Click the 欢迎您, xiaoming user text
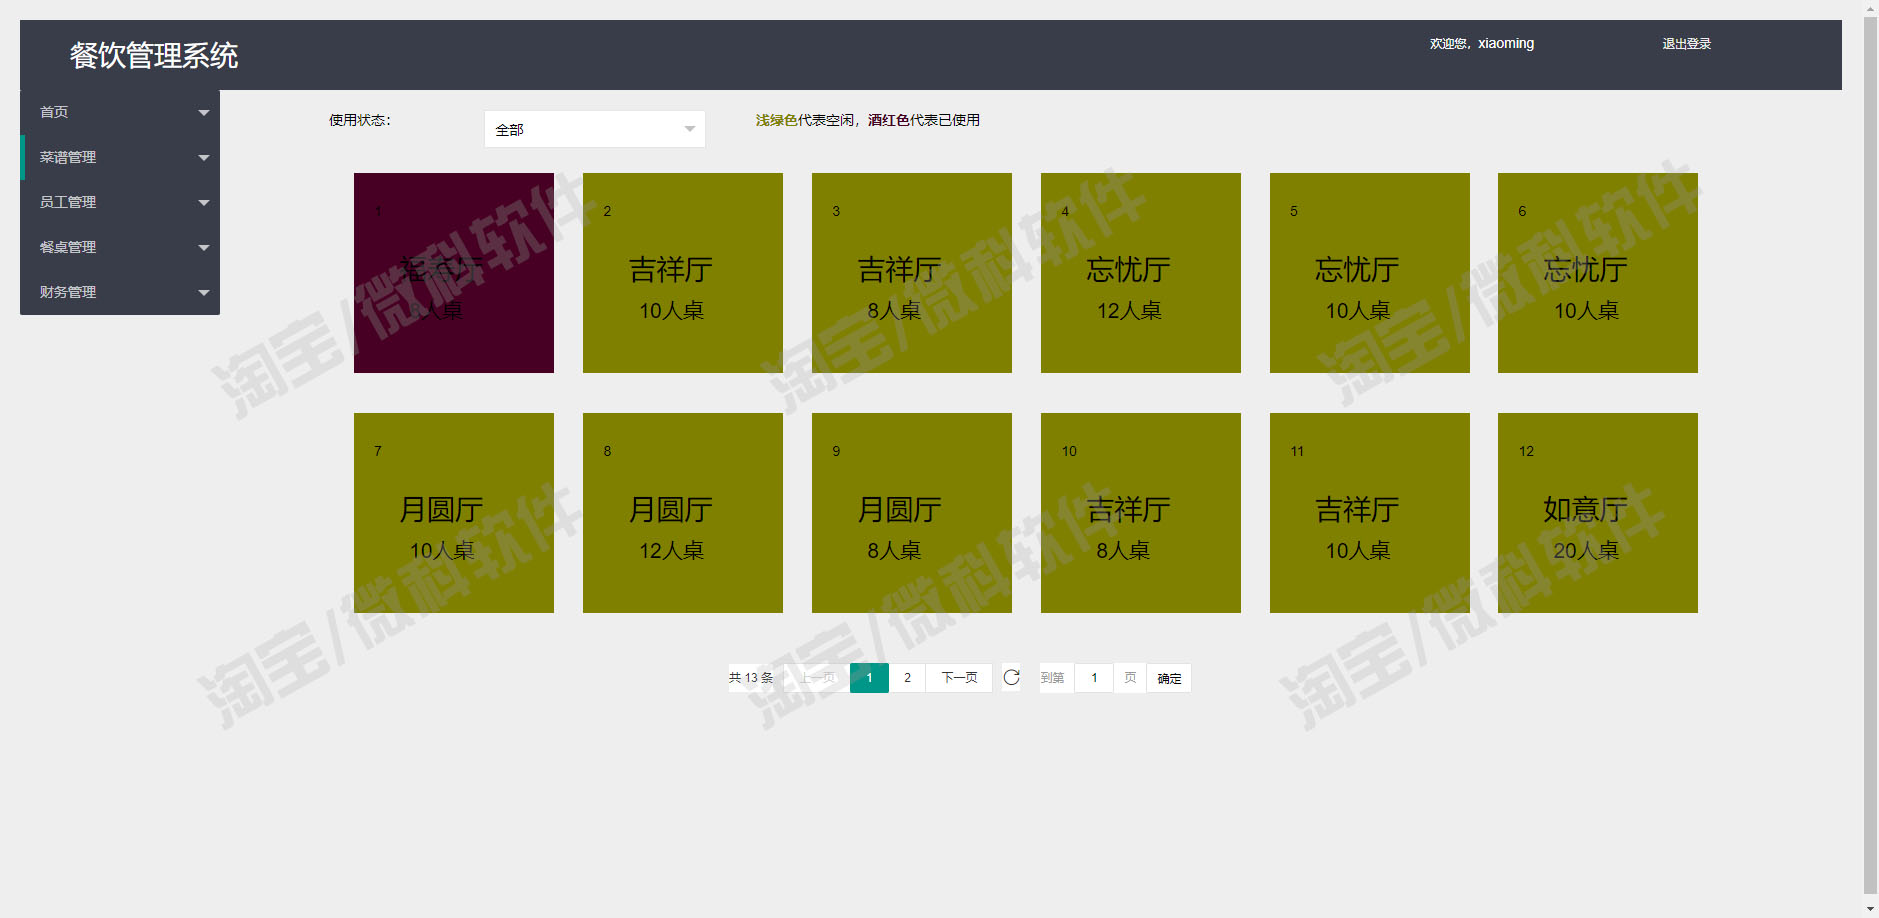This screenshot has width=1879, height=918. point(1482,44)
